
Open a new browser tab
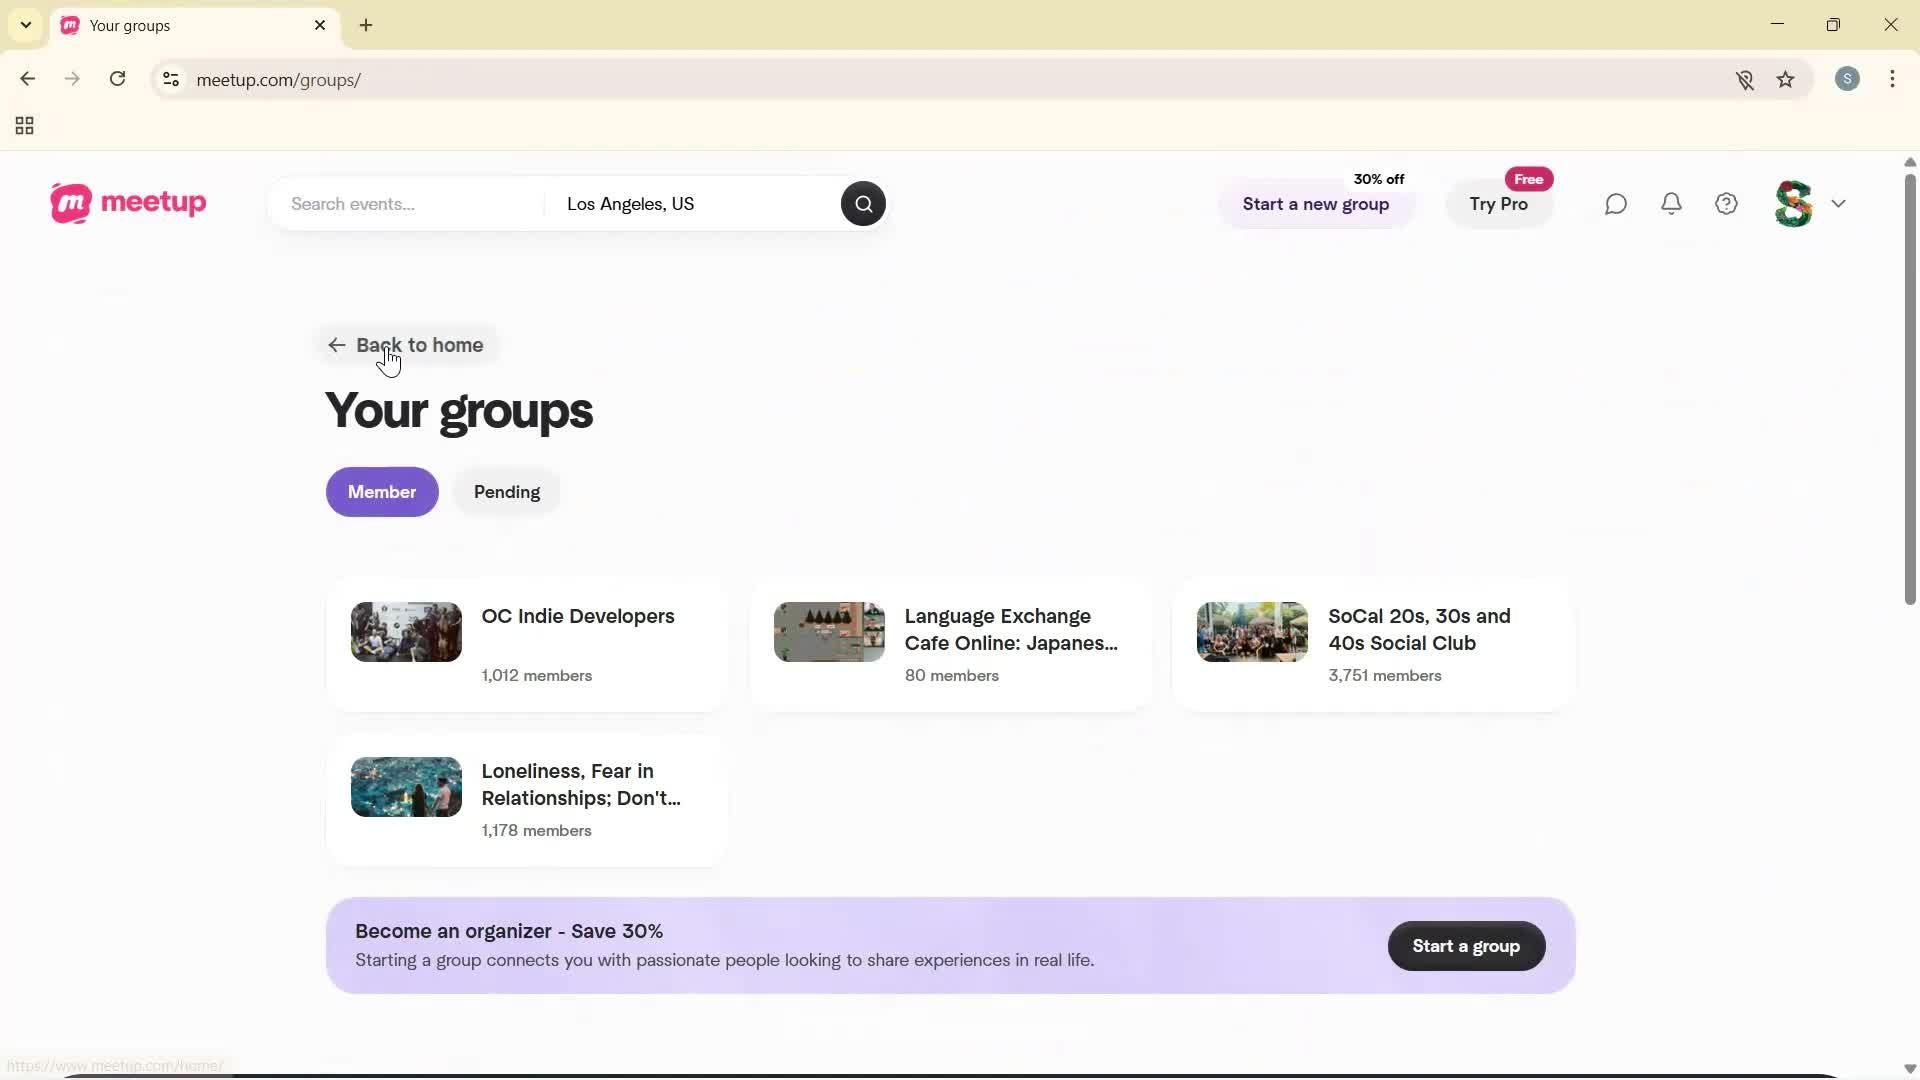[x=366, y=25]
